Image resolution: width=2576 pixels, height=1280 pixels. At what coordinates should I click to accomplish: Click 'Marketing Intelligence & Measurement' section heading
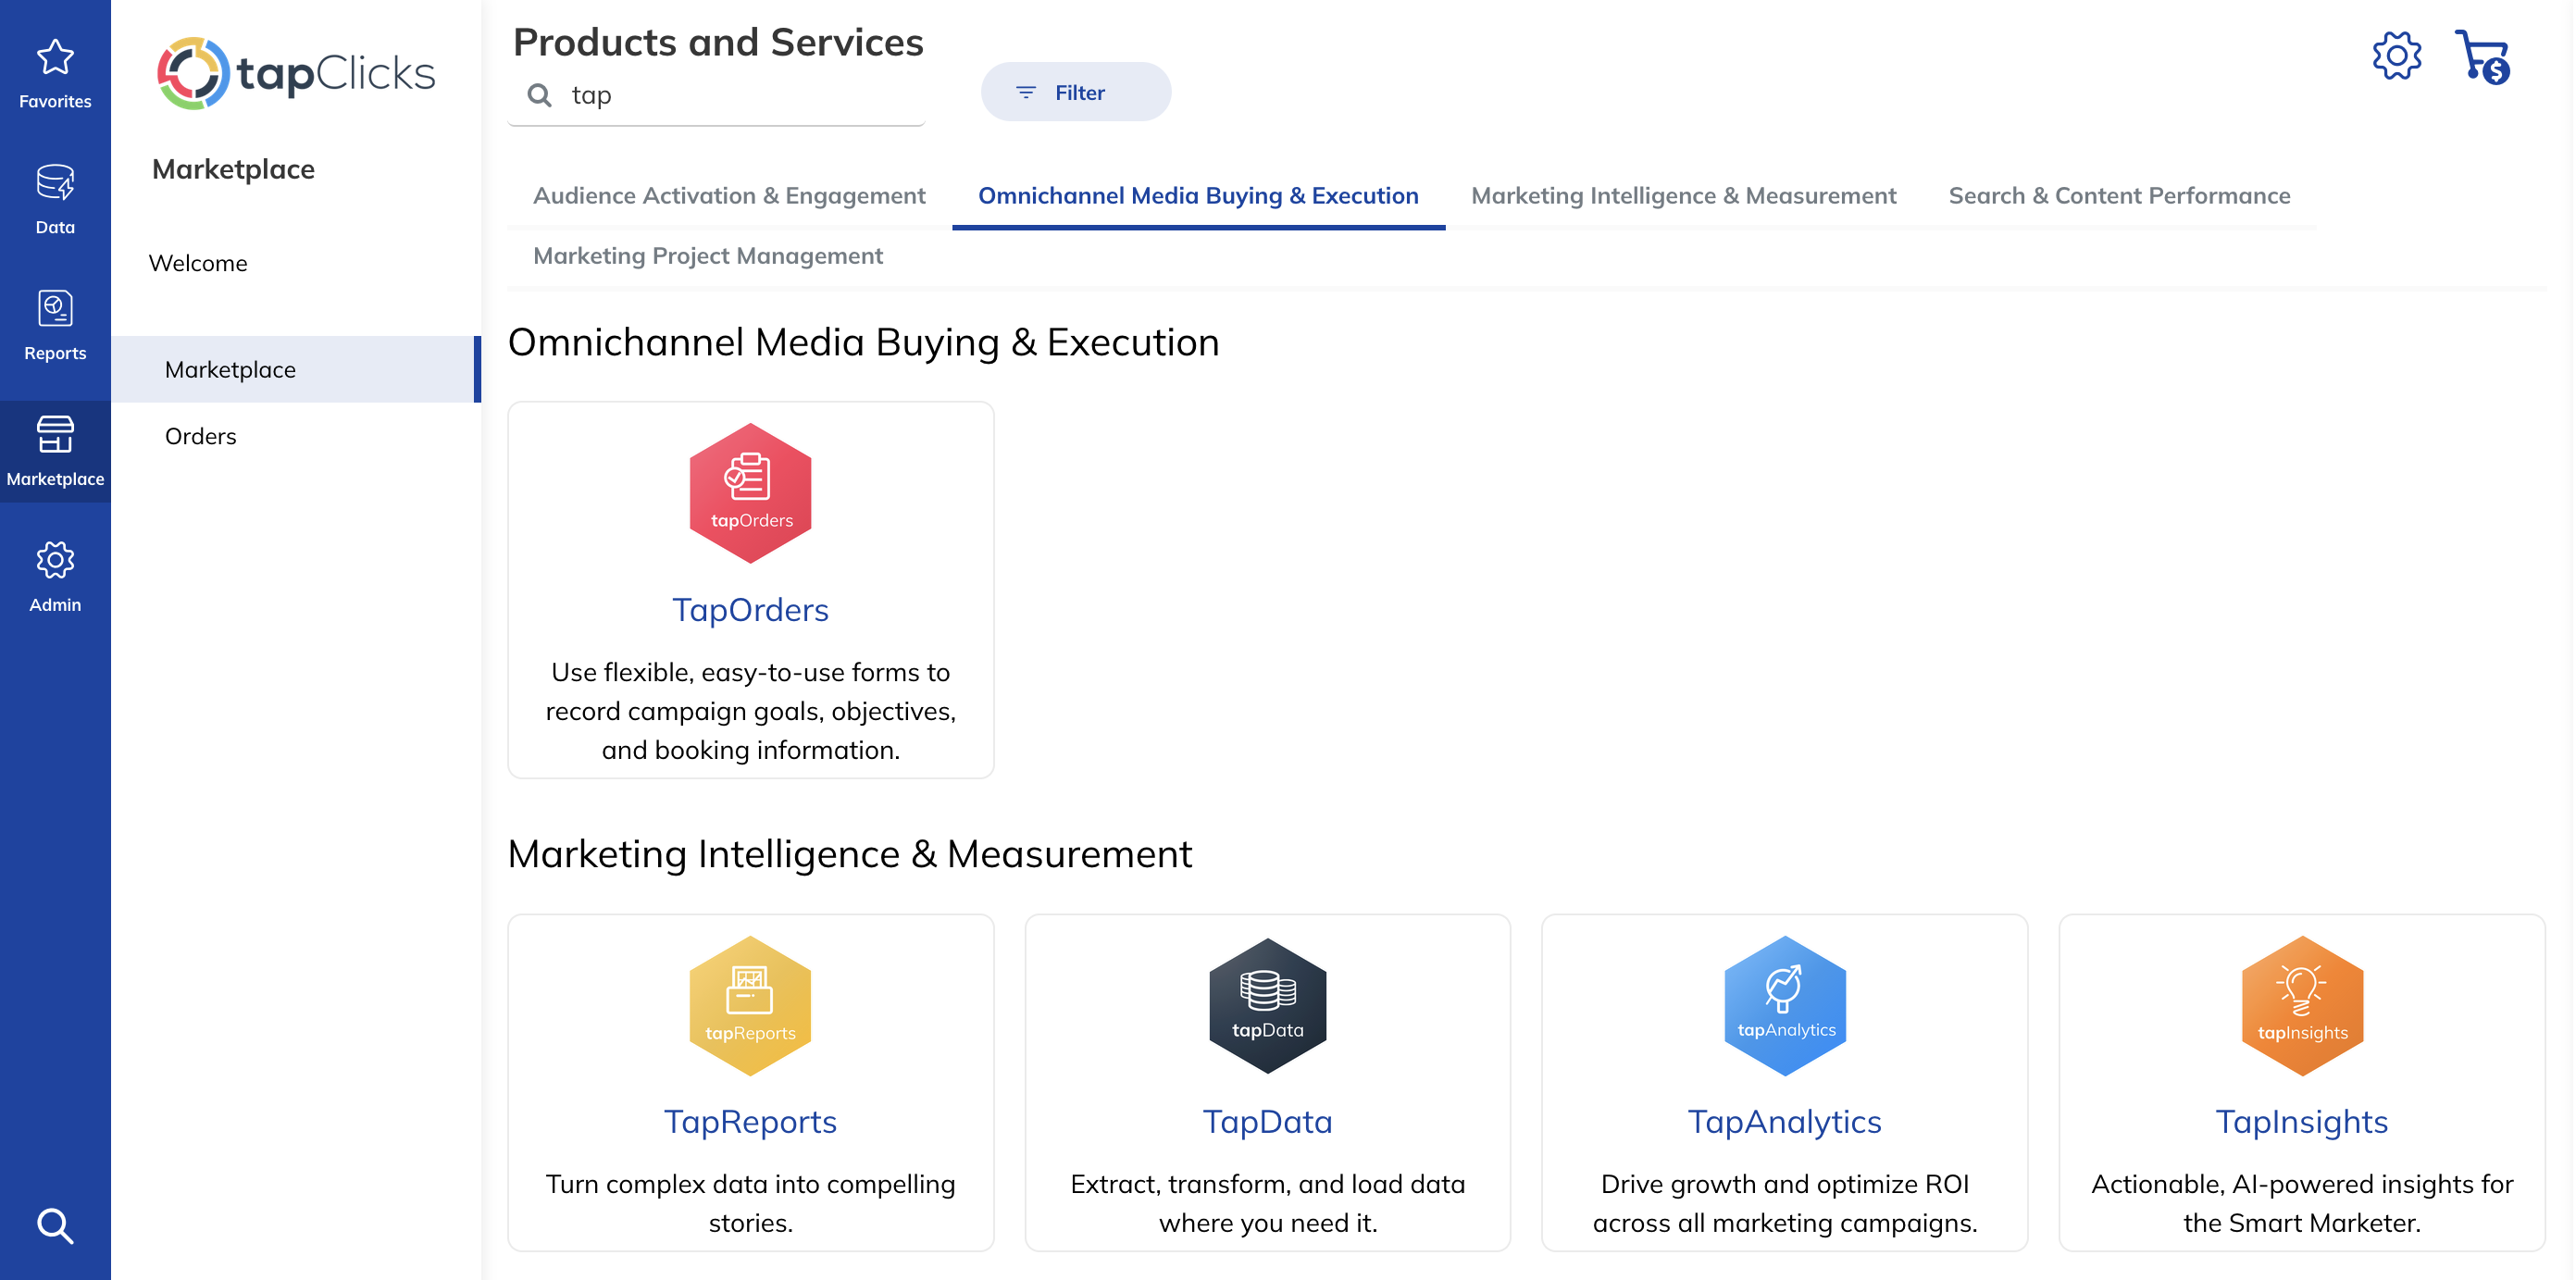849,854
